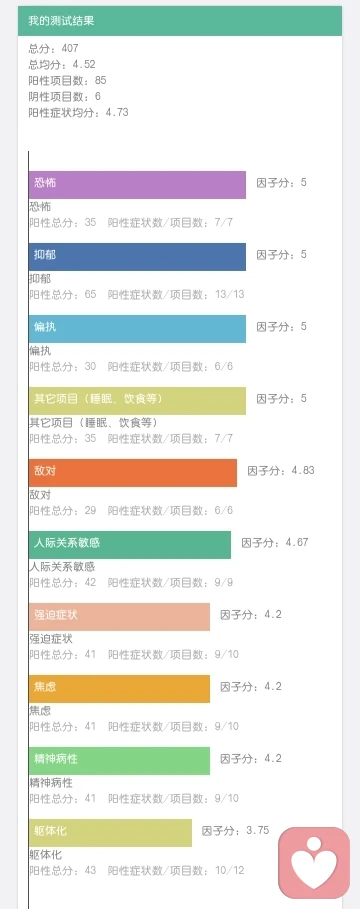Screen dimensions: 360x909
Task: Click the 总分：407 text
Action: coord(53,48)
